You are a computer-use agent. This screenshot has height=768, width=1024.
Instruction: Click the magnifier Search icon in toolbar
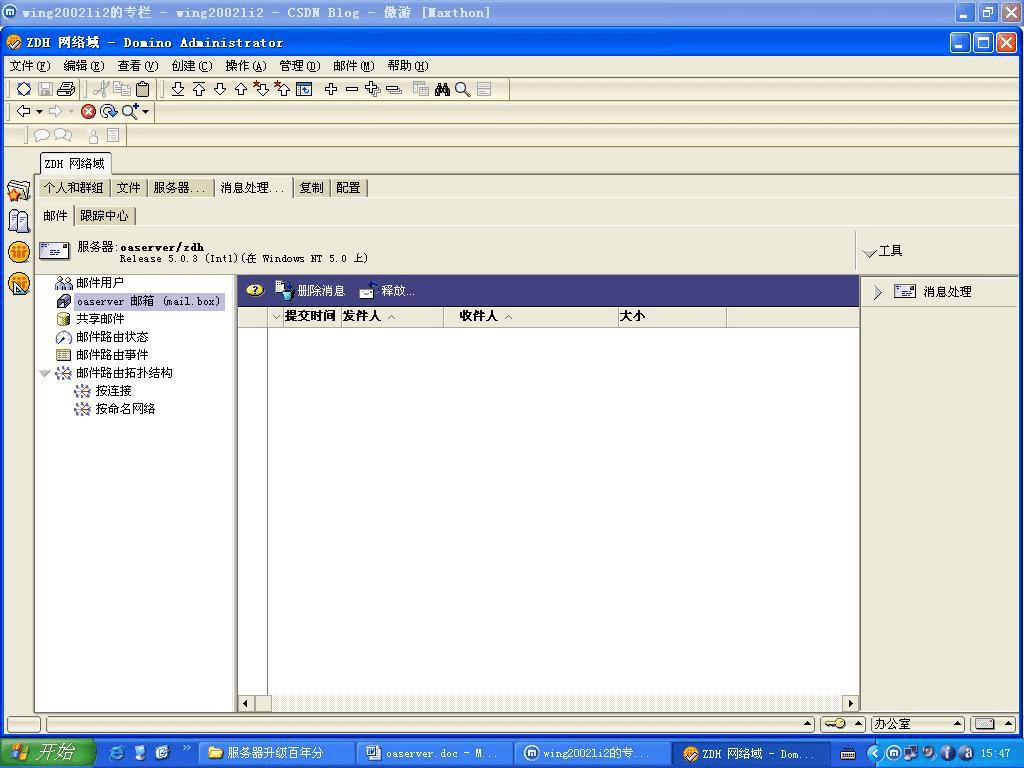462,89
